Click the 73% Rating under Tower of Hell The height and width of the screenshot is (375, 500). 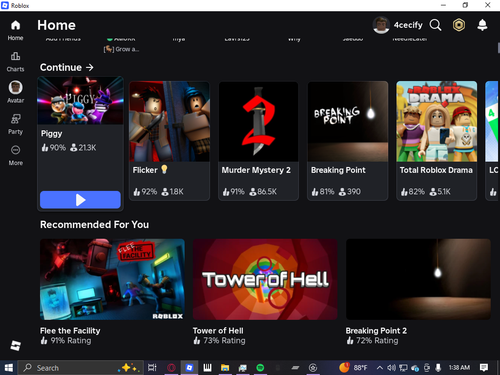[220, 341]
